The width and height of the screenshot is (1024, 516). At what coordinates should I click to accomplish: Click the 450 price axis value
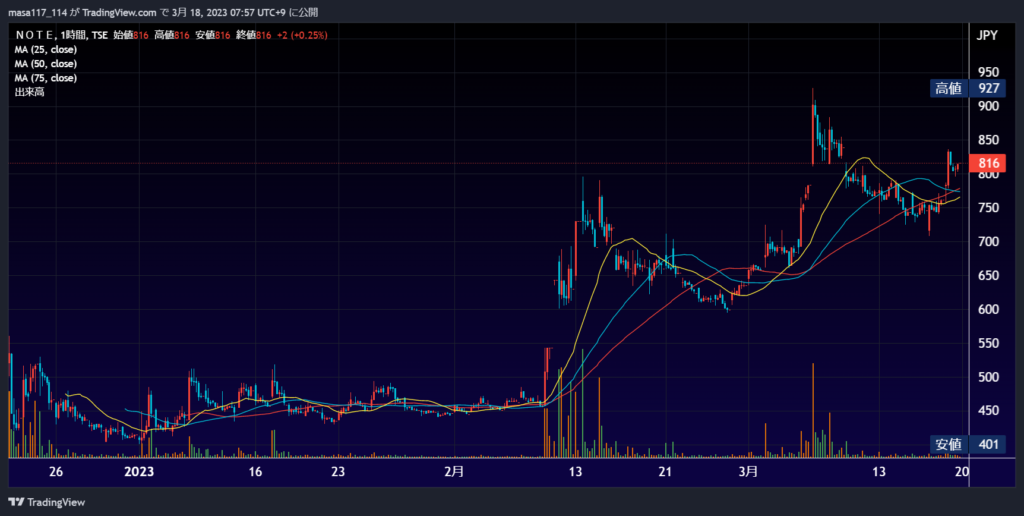987,411
